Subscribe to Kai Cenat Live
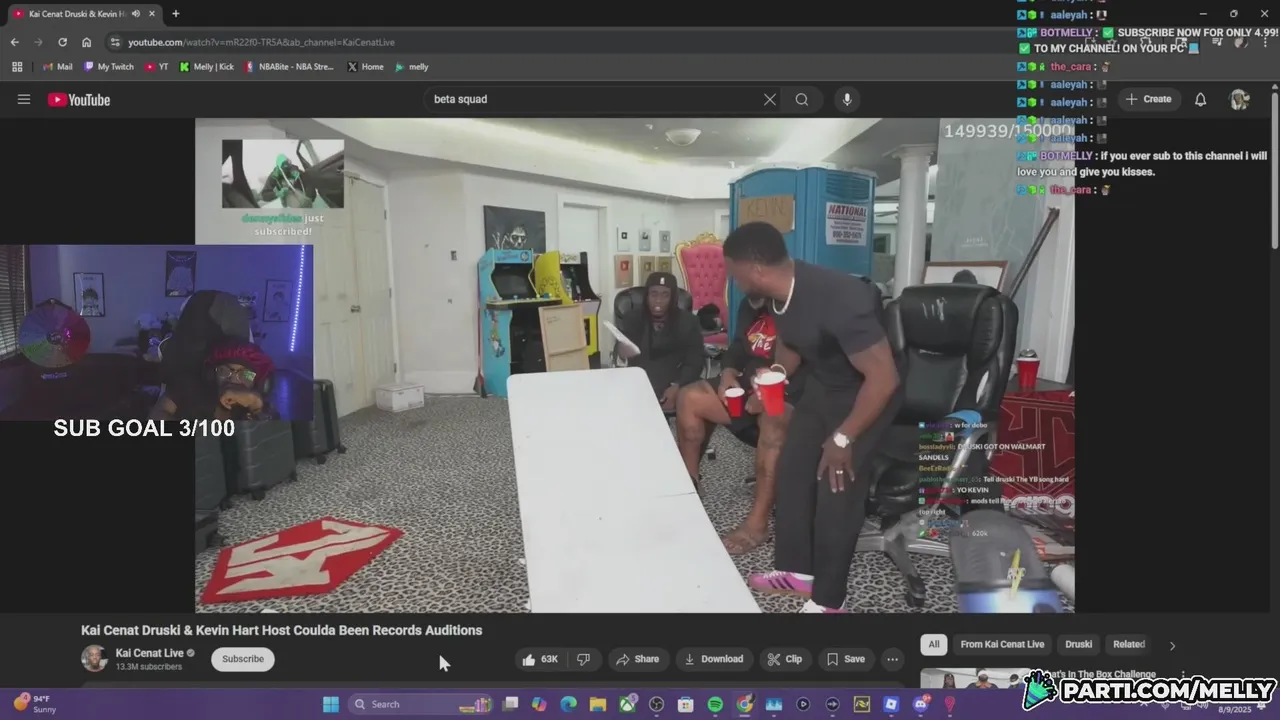Viewport: 1280px width, 720px height. tap(243, 659)
